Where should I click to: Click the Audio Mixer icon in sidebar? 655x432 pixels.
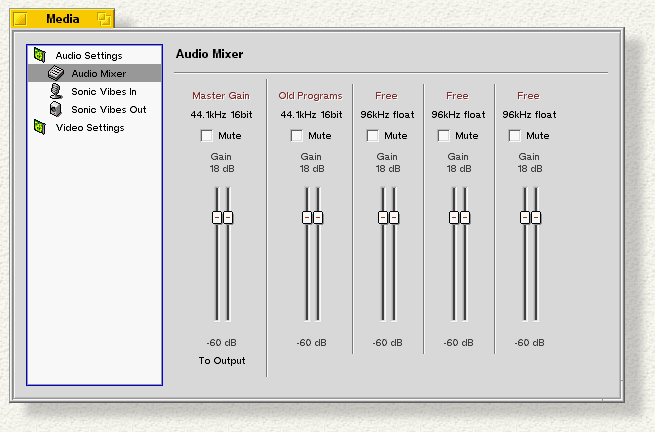[x=57, y=73]
